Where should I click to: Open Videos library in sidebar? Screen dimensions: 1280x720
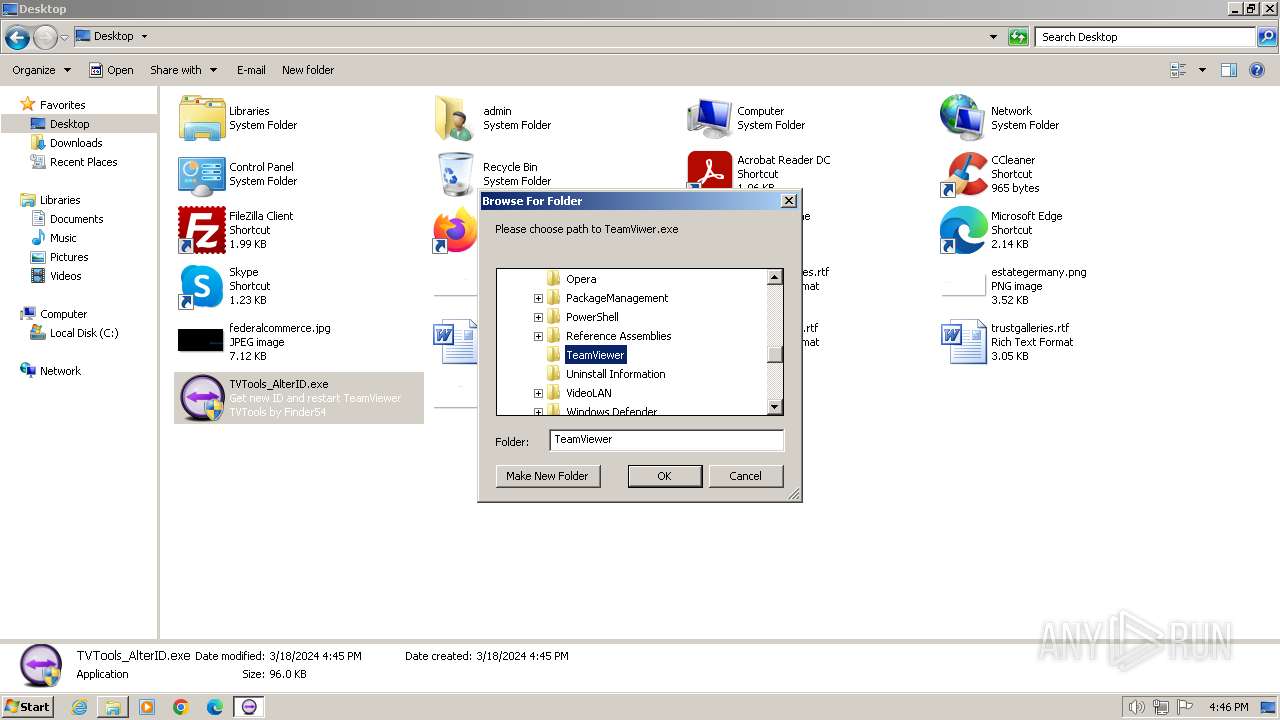65,276
